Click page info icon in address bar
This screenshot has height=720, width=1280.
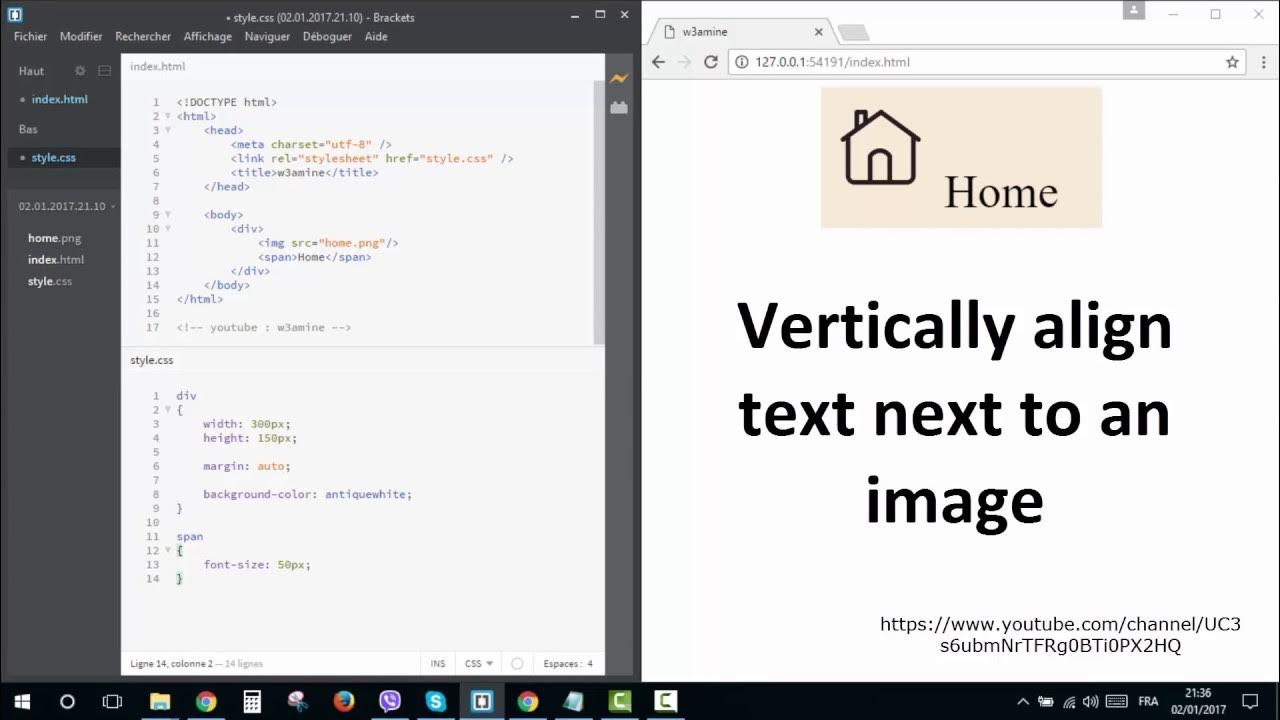pos(741,62)
